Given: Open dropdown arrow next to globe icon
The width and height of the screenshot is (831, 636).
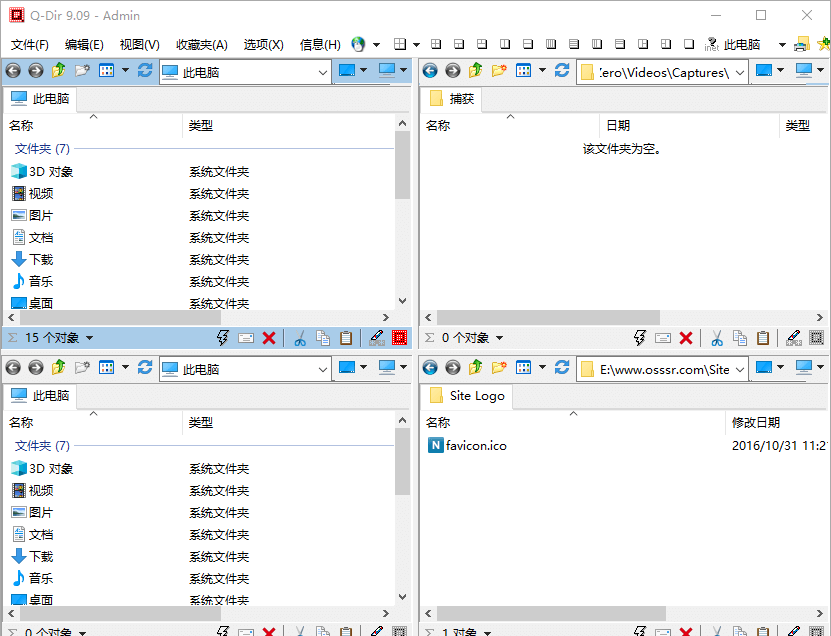Looking at the screenshot, I should click(x=376, y=45).
